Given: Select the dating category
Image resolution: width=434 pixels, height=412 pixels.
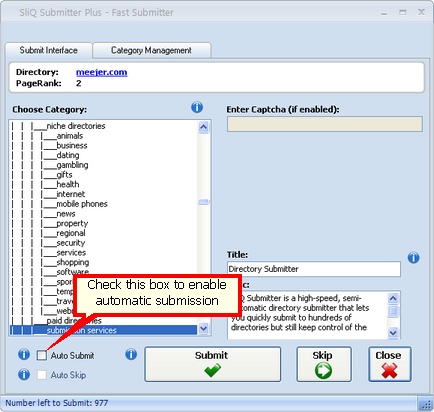Looking at the screenshot, I should point(68,155).
